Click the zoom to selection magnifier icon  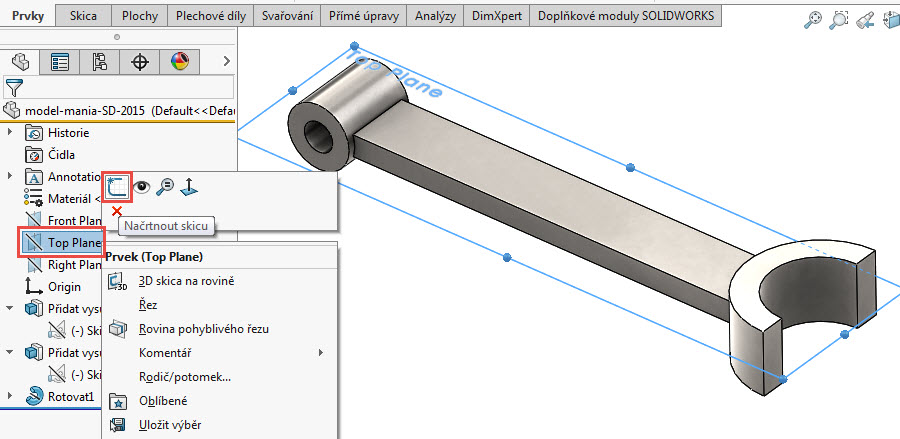(165, 186)
